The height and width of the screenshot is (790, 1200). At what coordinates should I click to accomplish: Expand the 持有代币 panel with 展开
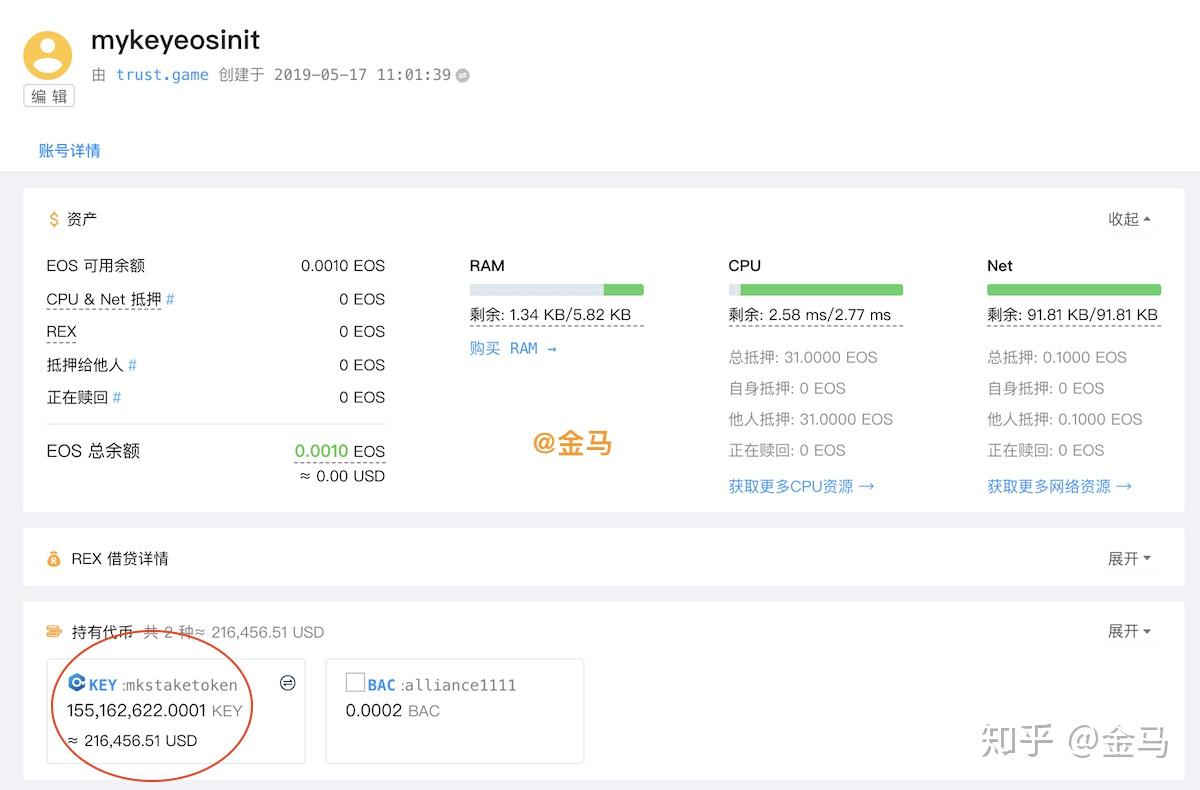tap(1129, 632)
